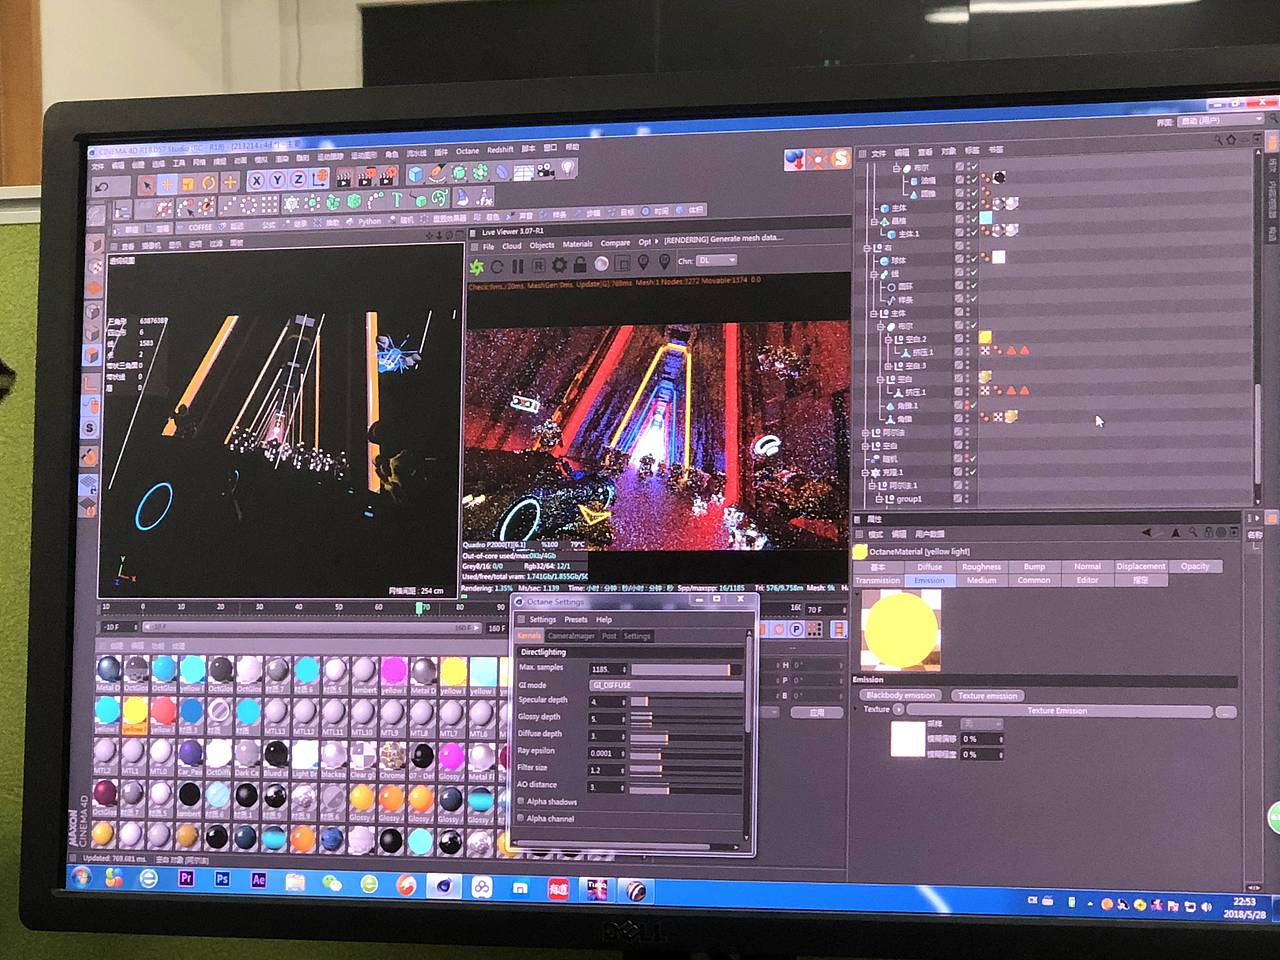This screenshot has width=1280, height=960.
Task: Open the Chn DL channel dropdown
Action: coord(717,260)
